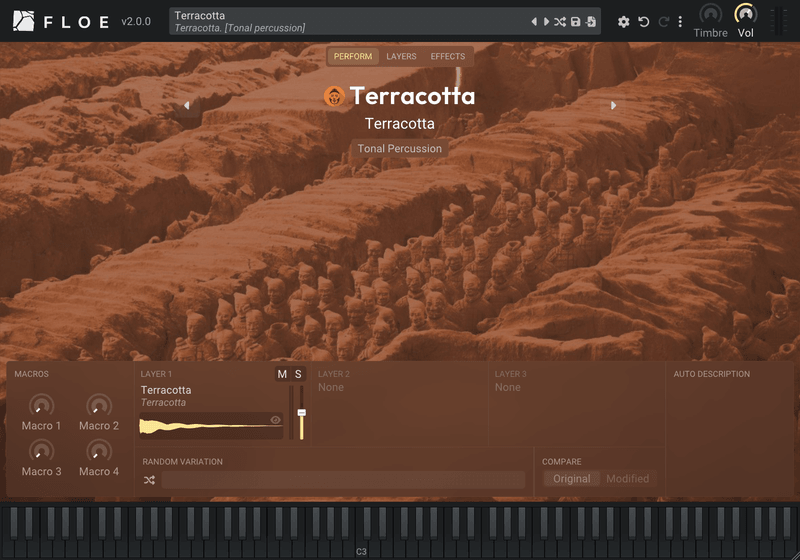Open the load preset file icon
The height and width of the screenshot is (560, 800).
click(591, 21)
